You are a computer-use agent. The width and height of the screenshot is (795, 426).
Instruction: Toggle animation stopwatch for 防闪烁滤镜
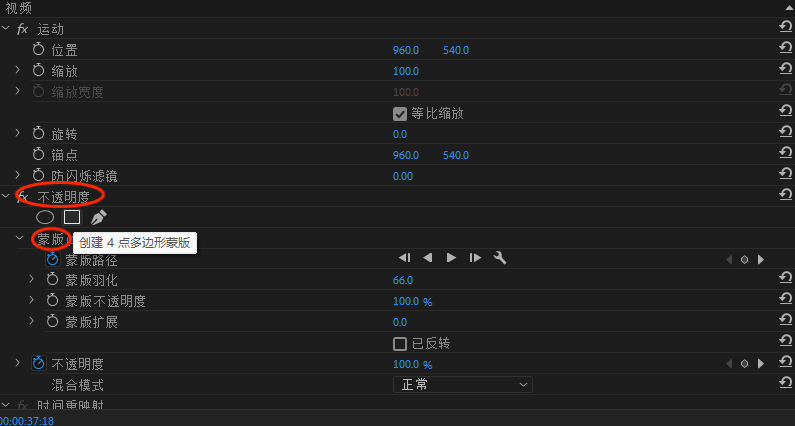[x=39, y=175]
